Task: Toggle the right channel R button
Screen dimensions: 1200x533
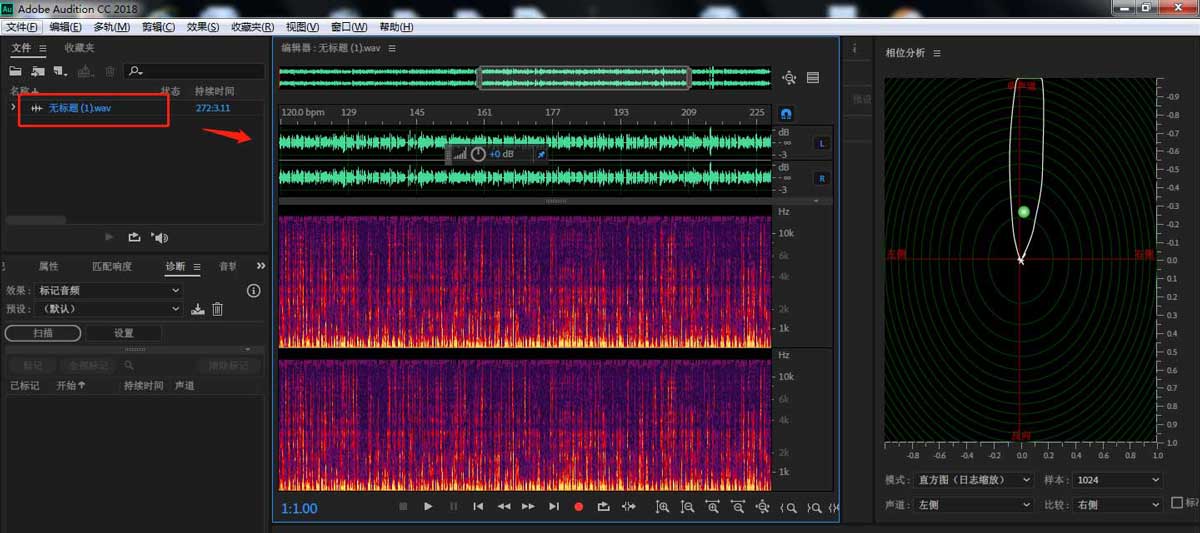Action: (x=822, y=178)
